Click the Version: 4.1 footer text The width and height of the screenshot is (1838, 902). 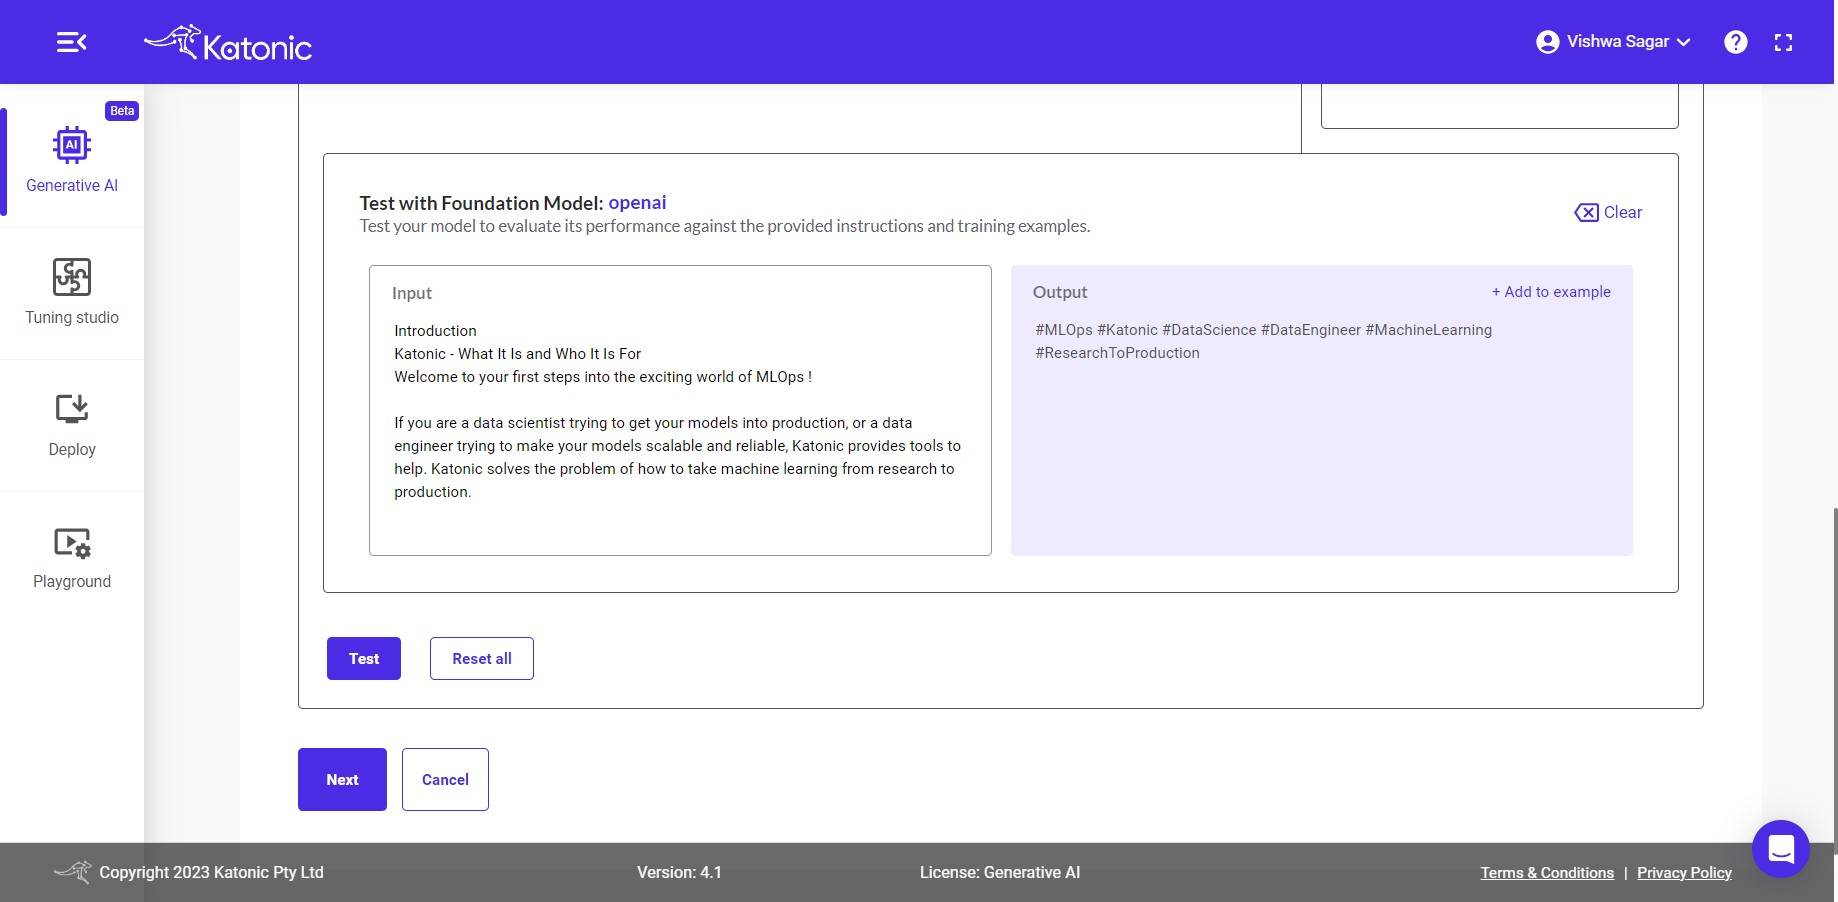point(679,872)
